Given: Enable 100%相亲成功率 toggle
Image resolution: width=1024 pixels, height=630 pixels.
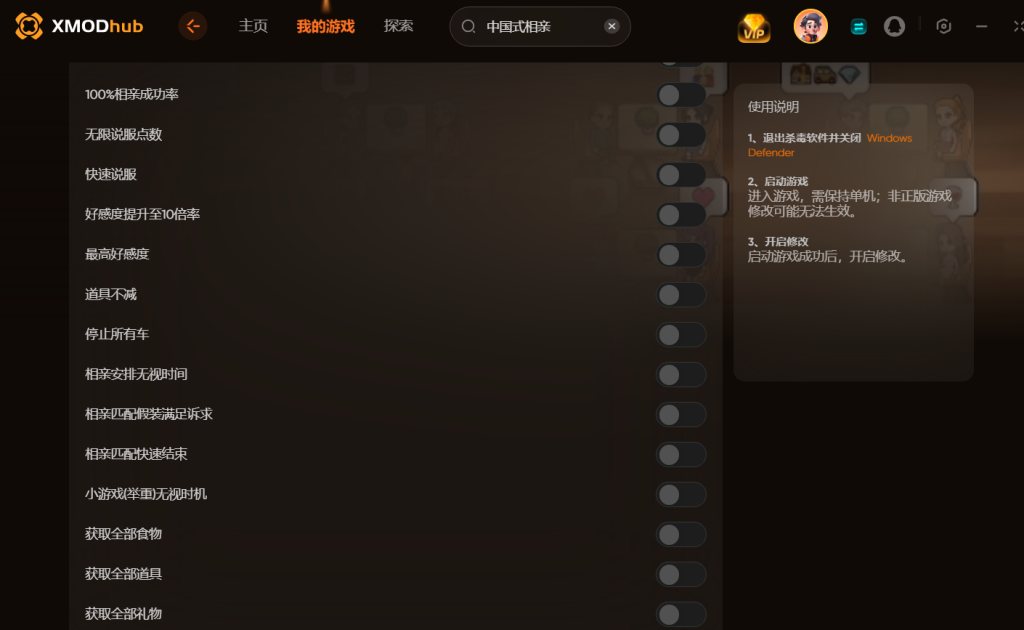Looking at the screenshot, I should click(x=681, y=95).
